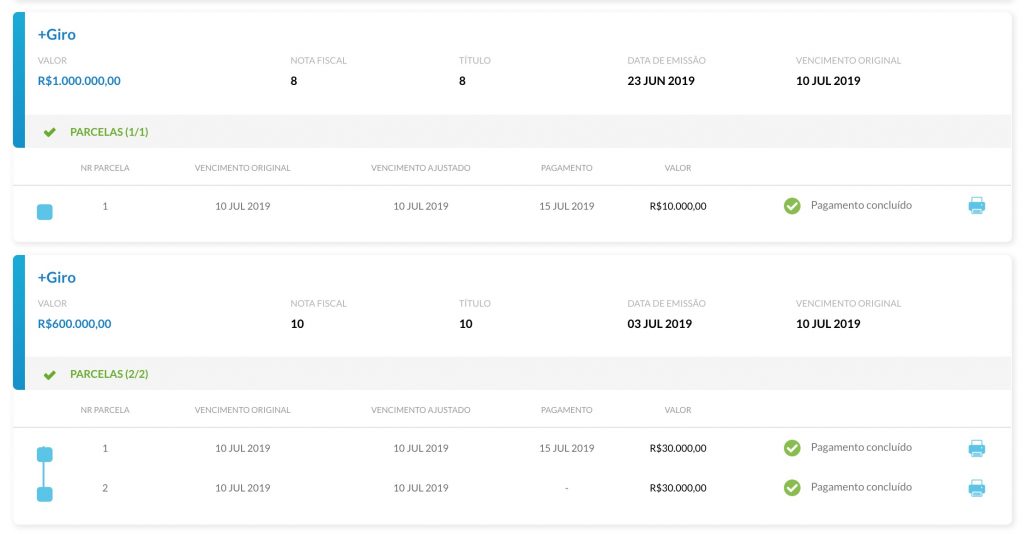Image resolution: width=1024 pixels, height=534 pixels.
Task: Select blue marker for installment 1 in second card
Action: [x=44, y=454]
